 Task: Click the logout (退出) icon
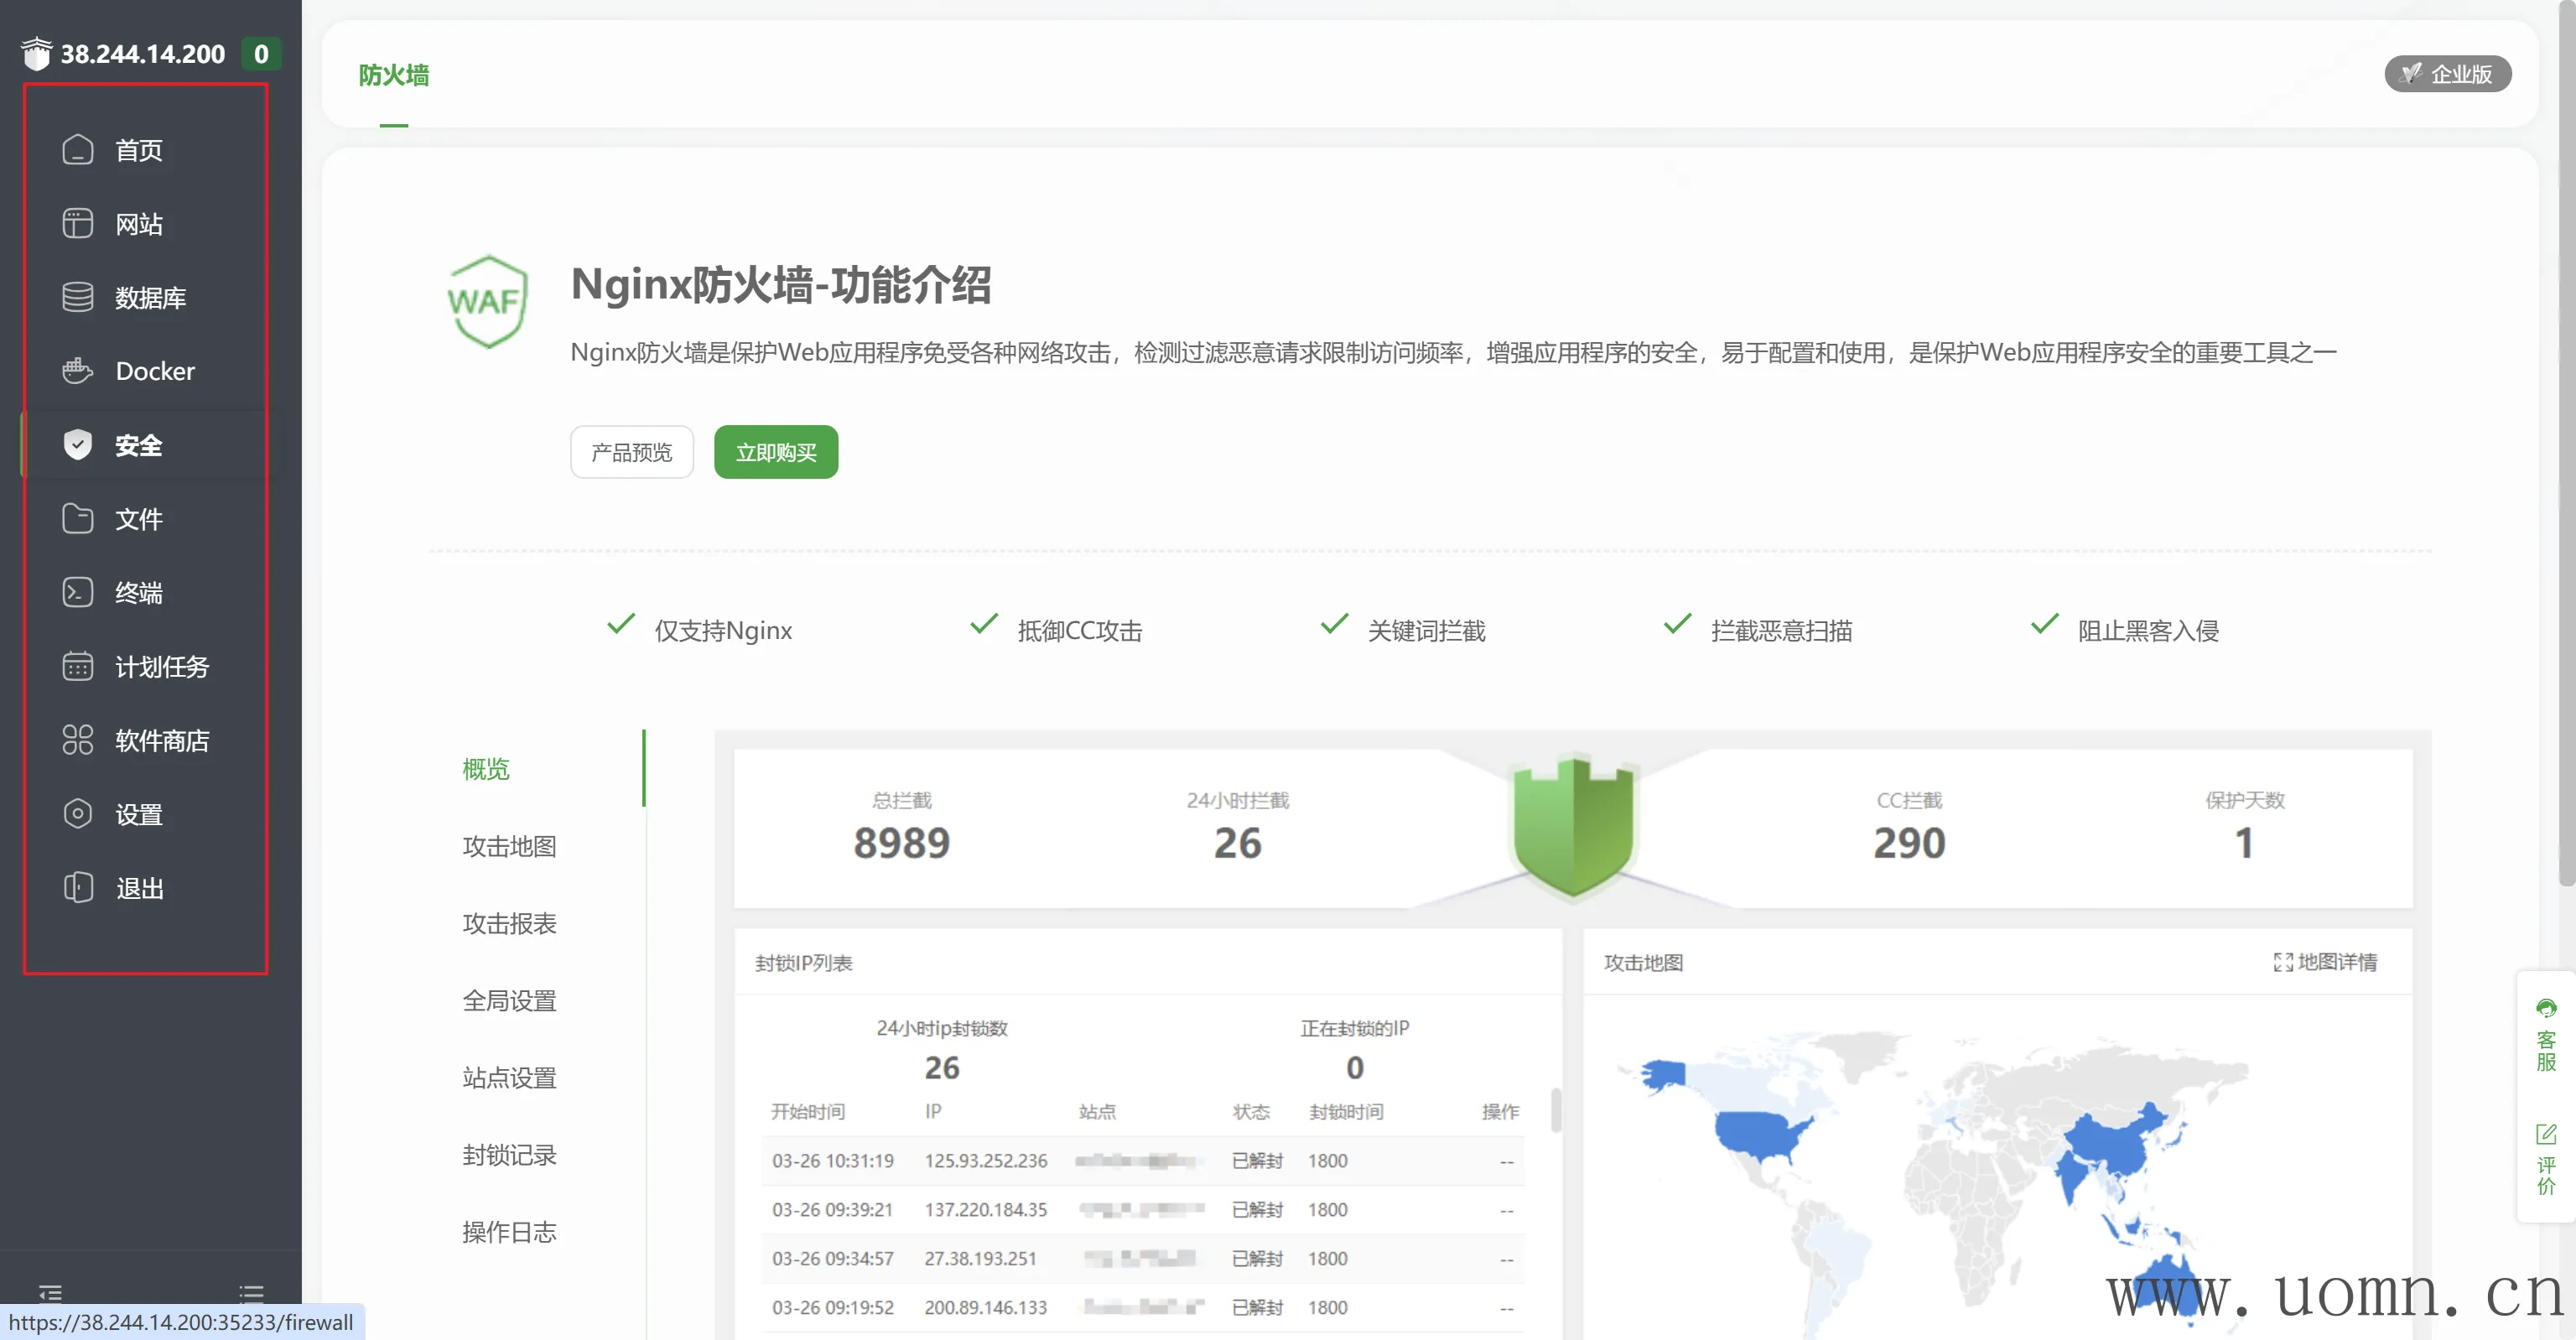(78, 888)
